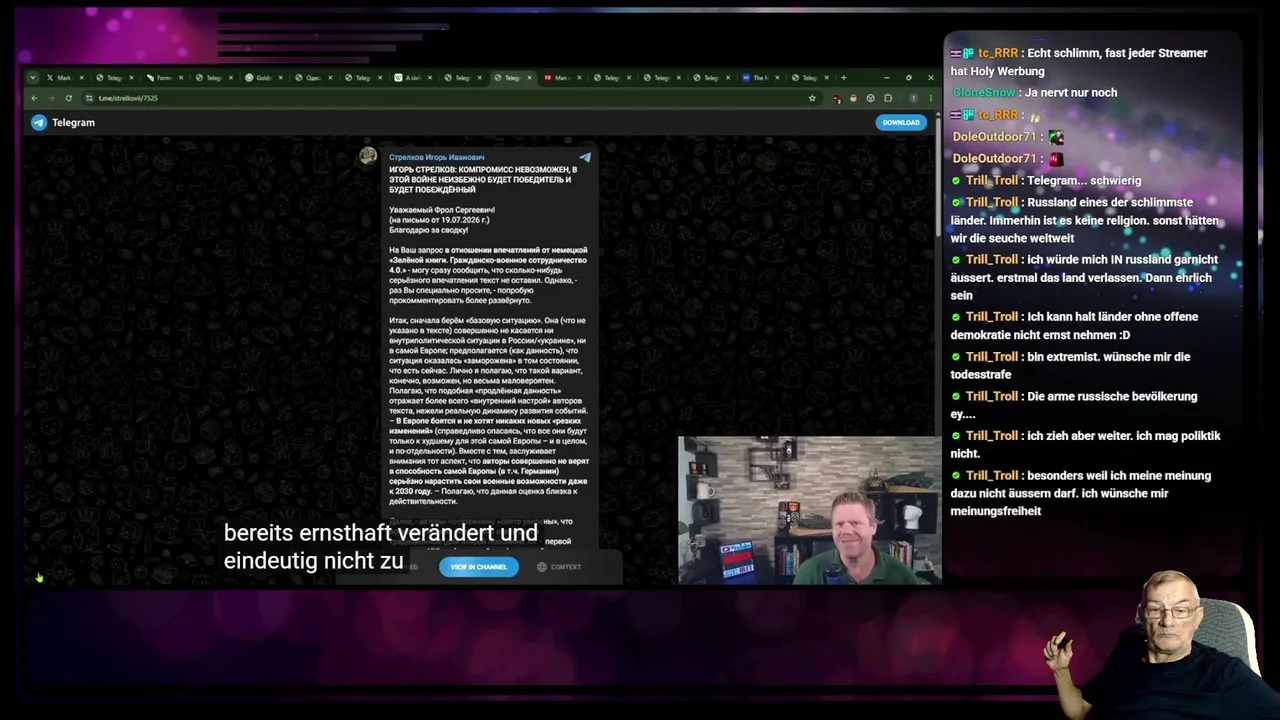Close the 'Form' tab
The width and height of the screenshot is (1280, 720).
tap(181, 78)
